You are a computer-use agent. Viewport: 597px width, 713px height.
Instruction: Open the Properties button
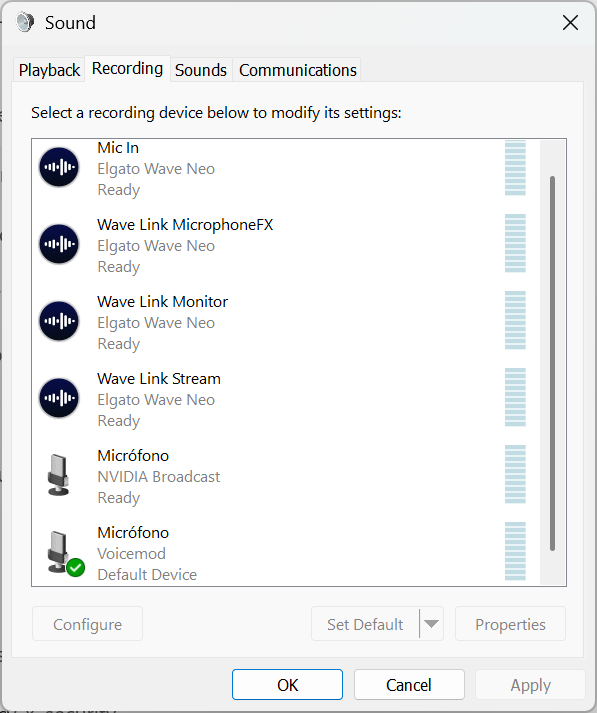pyautogui.click(x=510, y=624)
